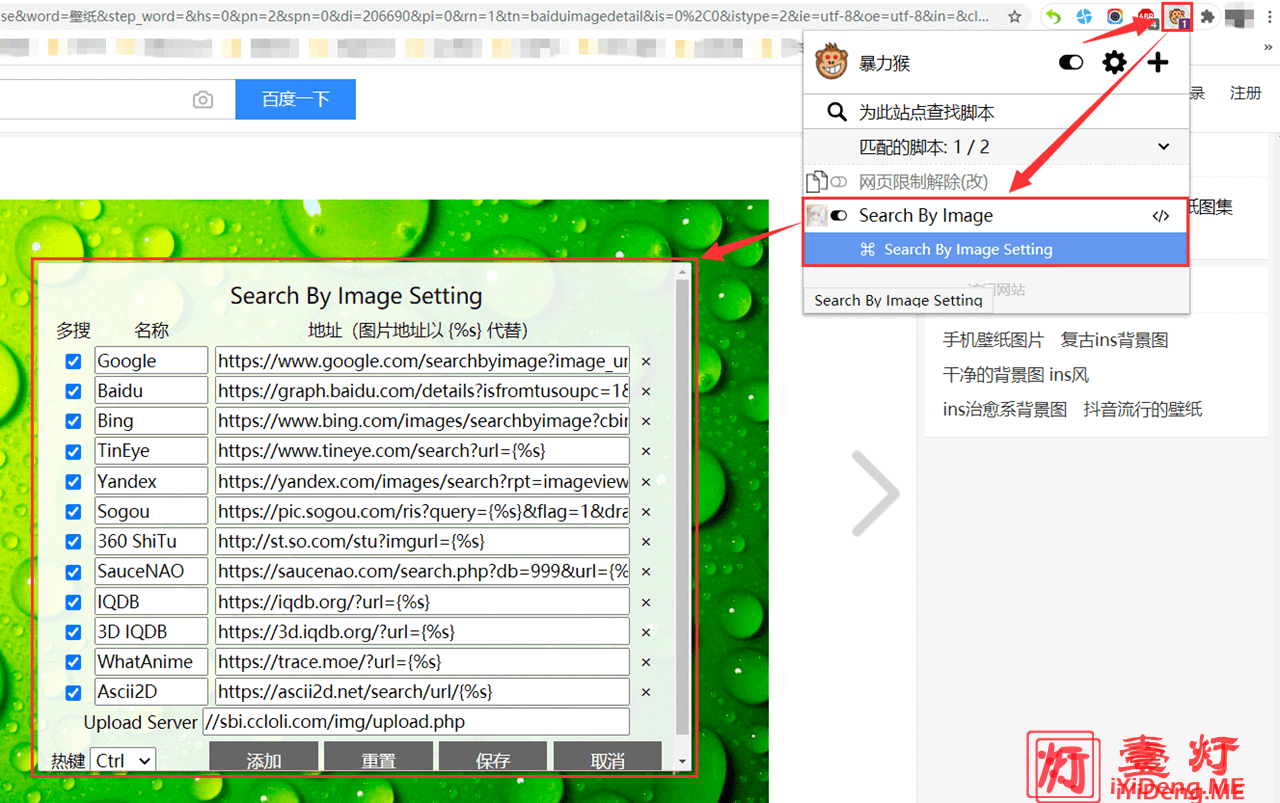
Task: Delete the IQDB engine row
Action: 645,603
